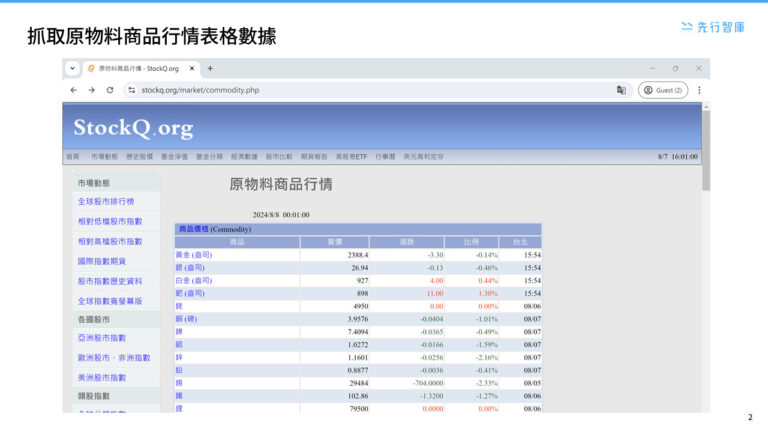
Task: Click the browser forward arrow
Action: pos(92,90)
